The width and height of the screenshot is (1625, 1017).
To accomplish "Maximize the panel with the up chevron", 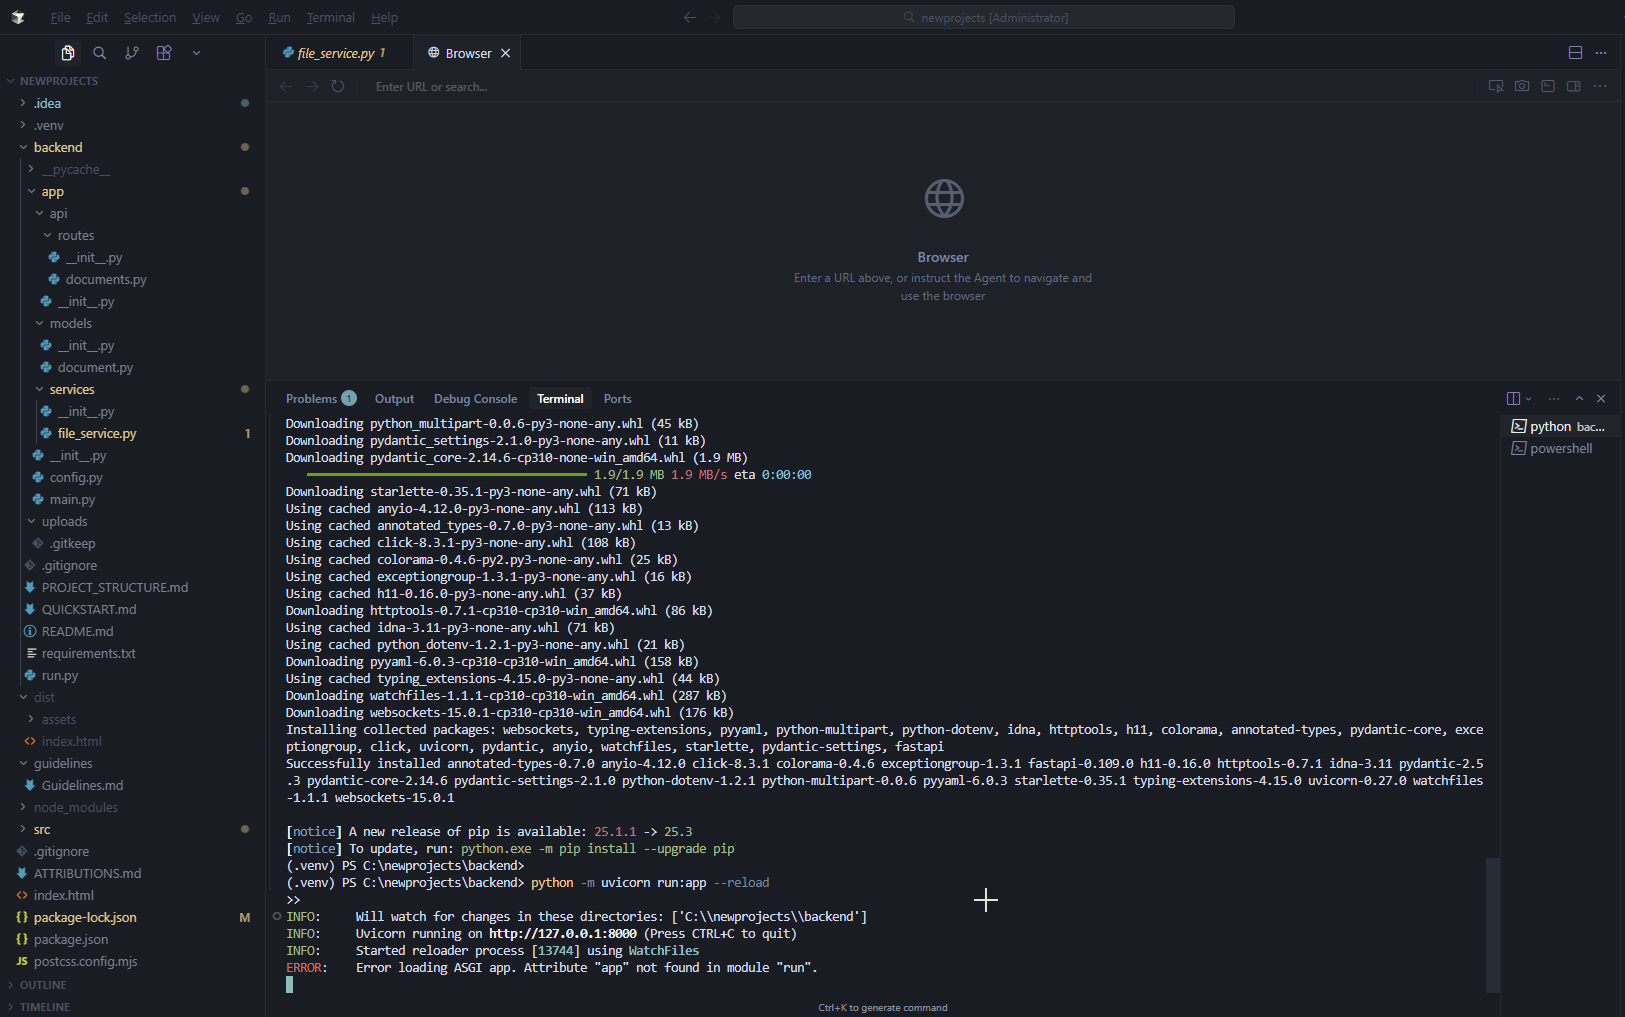I will point(1579,399).
